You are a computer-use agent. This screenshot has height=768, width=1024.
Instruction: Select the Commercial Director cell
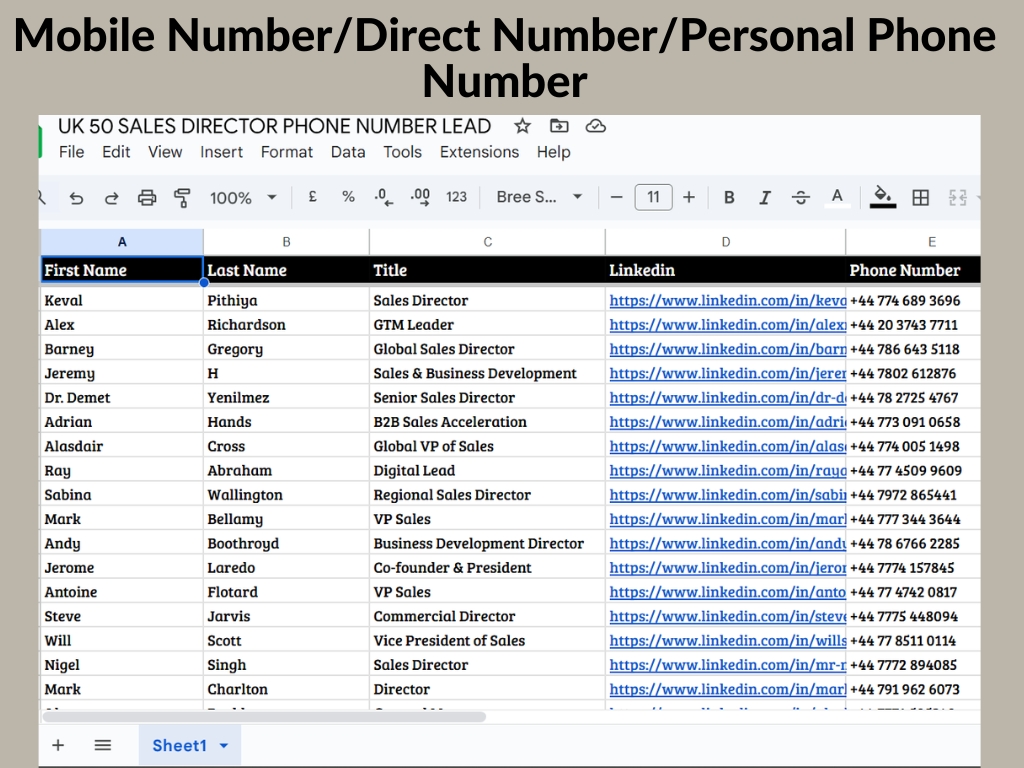[x=487, y=616]
